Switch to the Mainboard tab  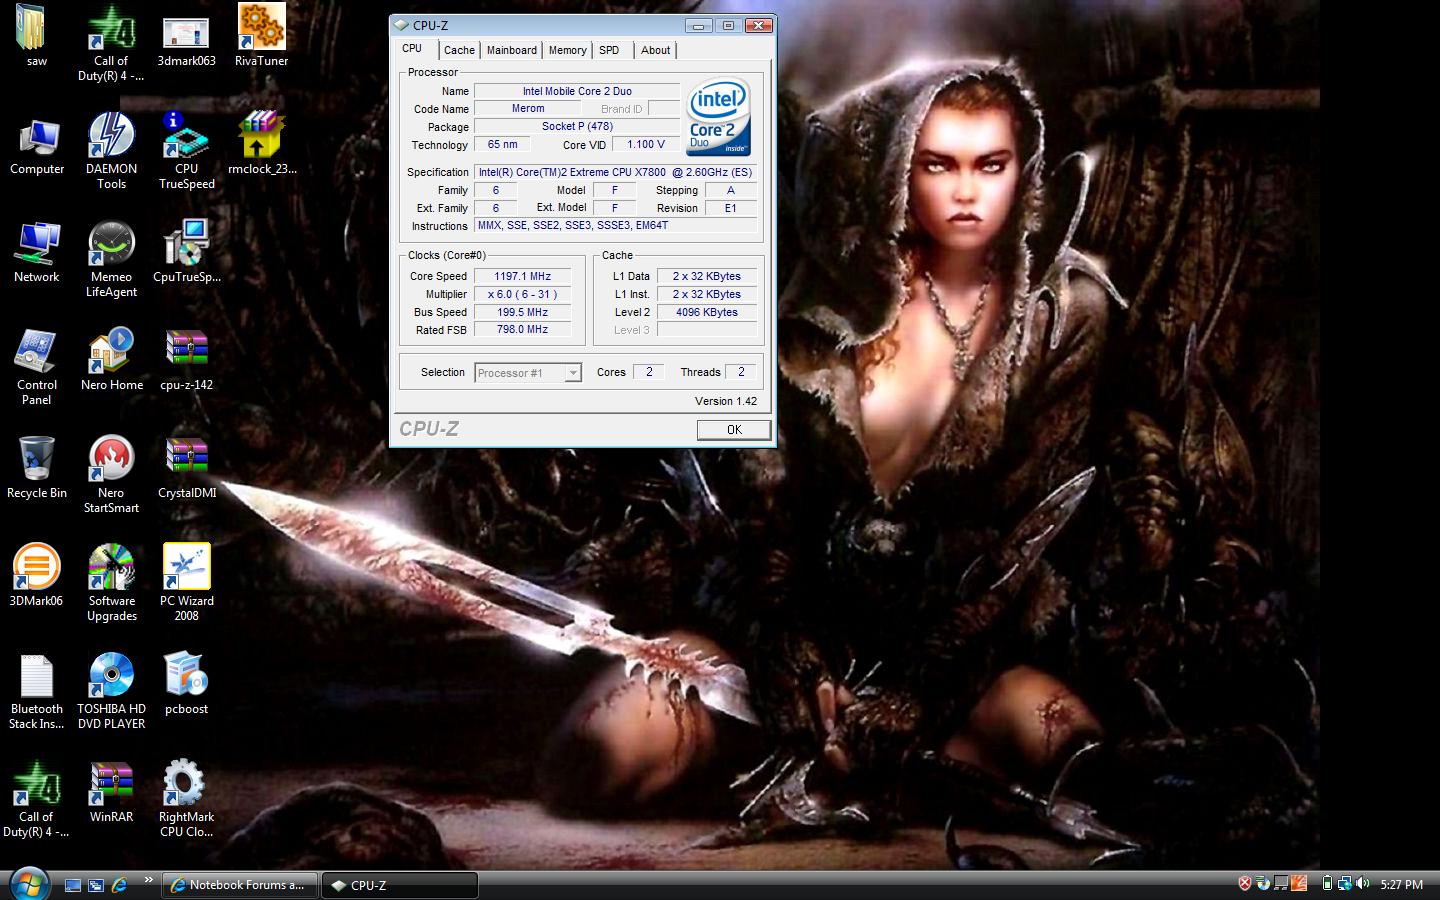click(511, 50)
